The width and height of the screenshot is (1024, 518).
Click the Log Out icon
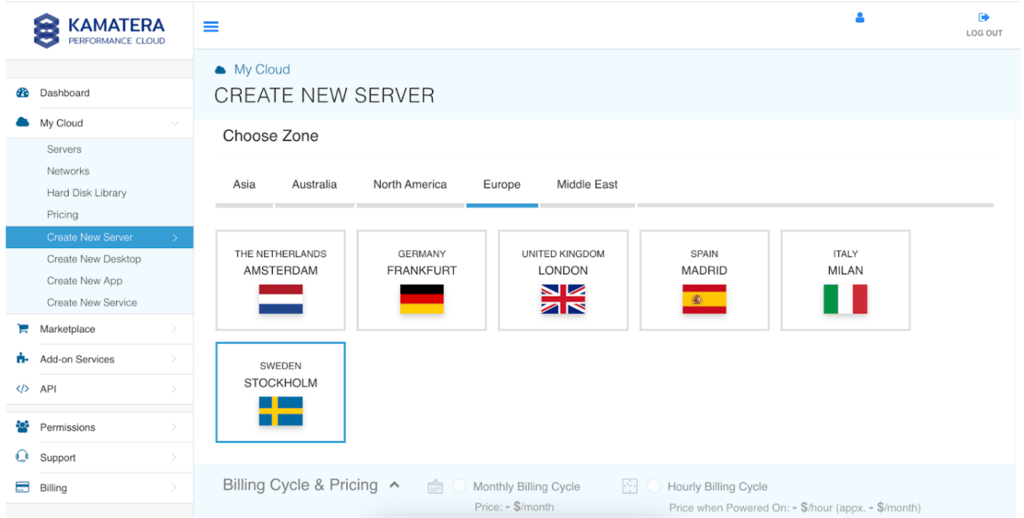click(984, 18)
